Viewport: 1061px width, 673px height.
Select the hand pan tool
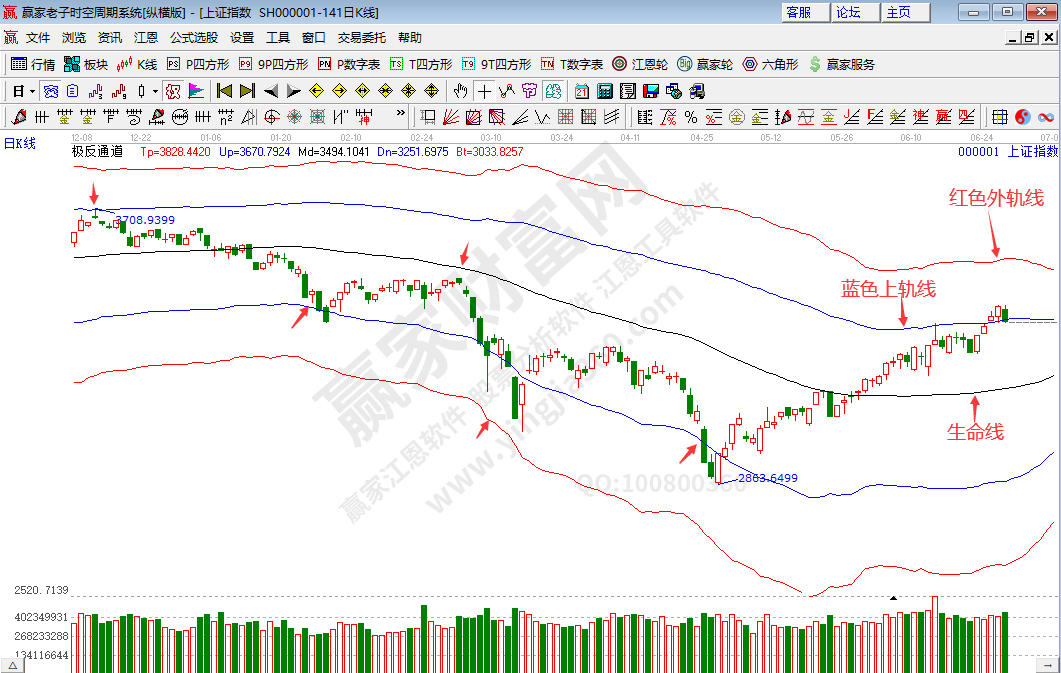pos(460,91)
